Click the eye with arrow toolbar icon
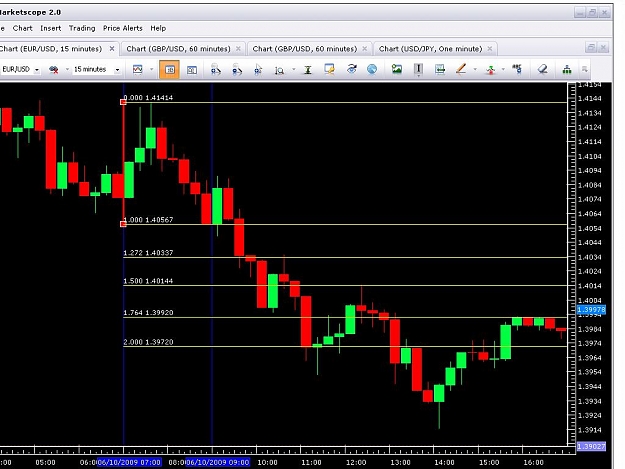Viewport: 625px width, 469px height. click(351, 69)
